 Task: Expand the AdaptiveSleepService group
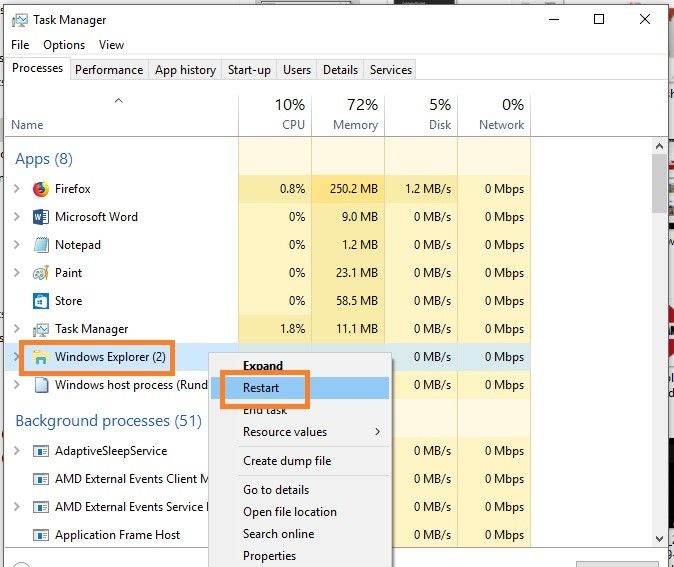[17, 451]
